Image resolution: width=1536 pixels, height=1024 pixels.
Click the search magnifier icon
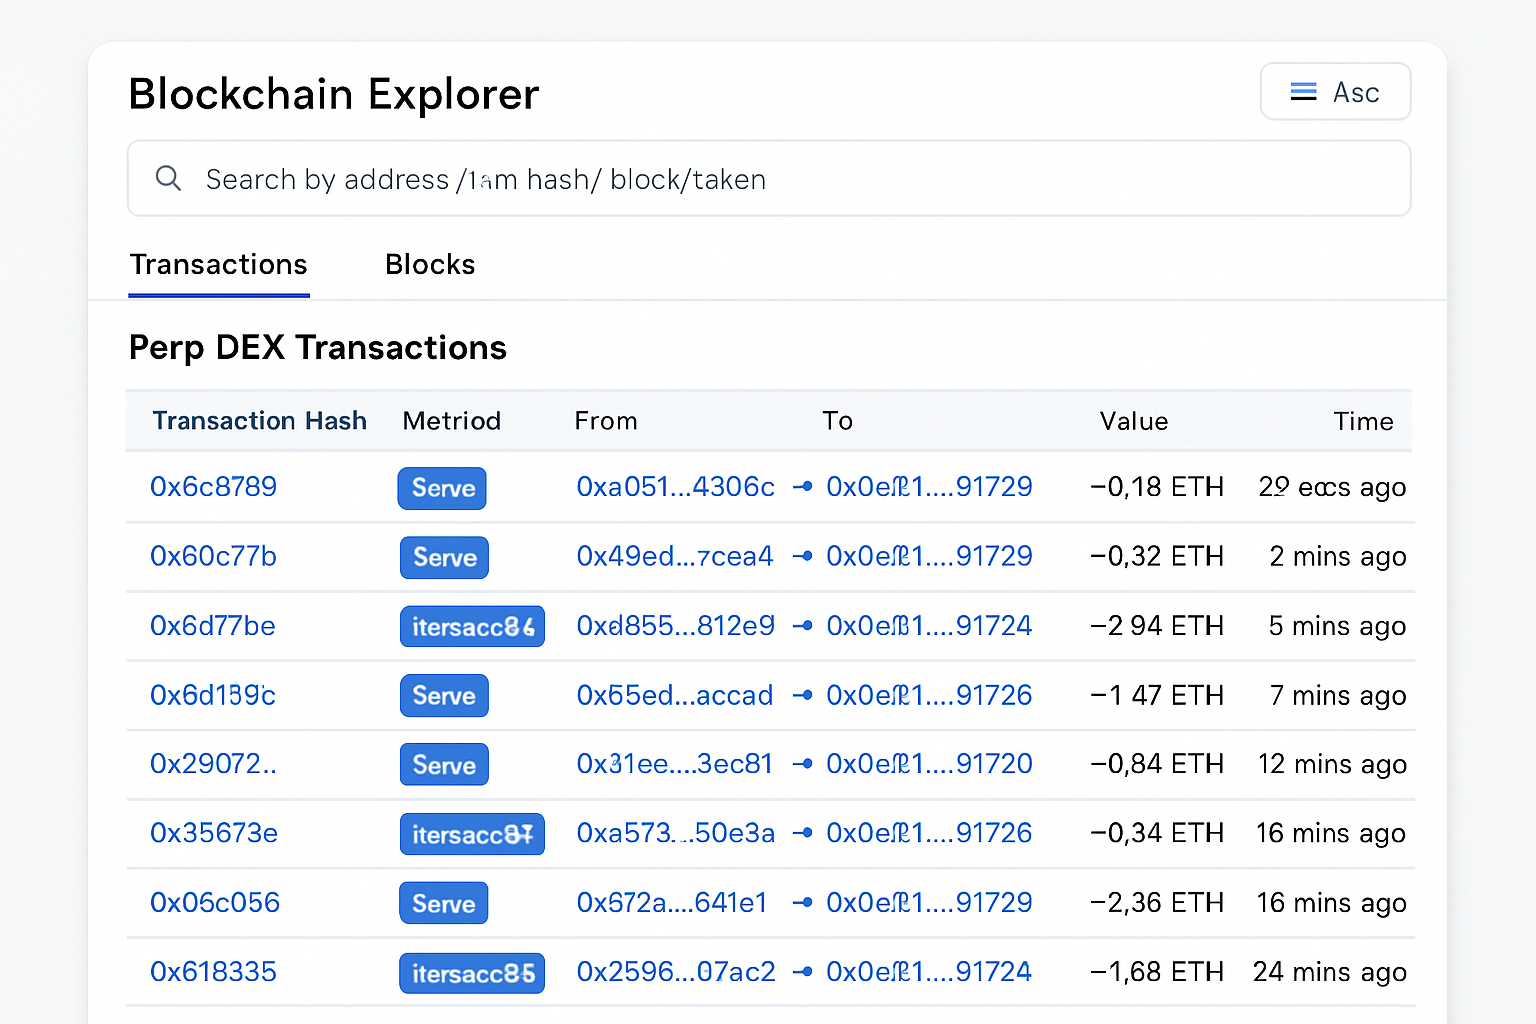pyautogui.click(x=168, y=178)
